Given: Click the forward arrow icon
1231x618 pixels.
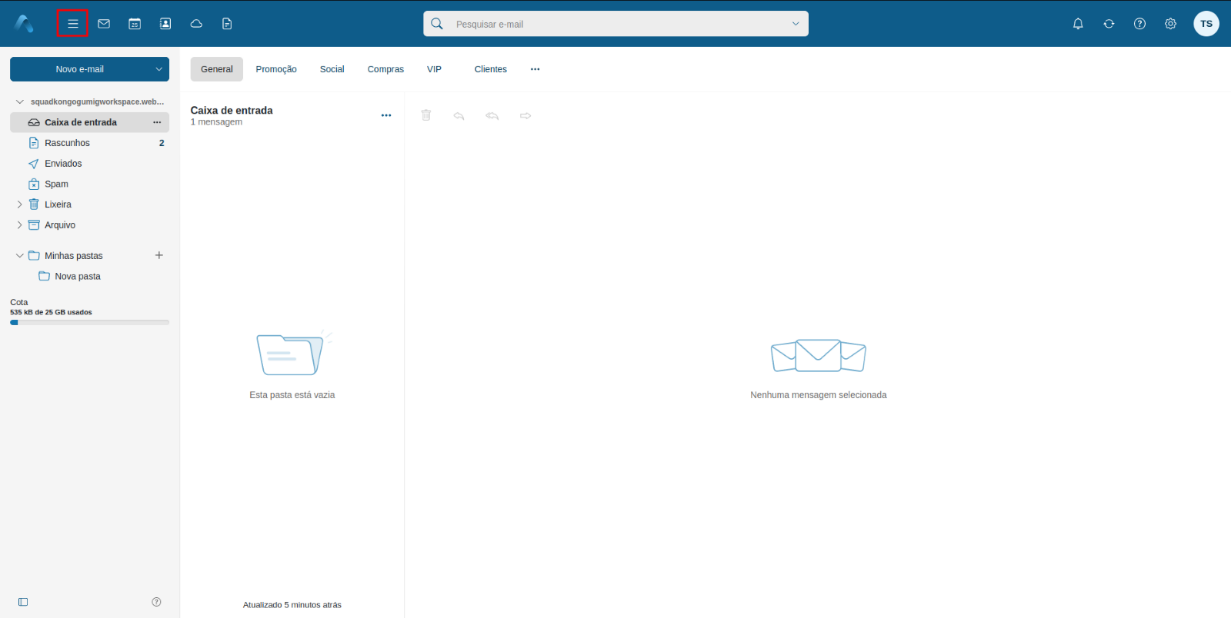Looking at the screenshot, I should click(526, 116).
